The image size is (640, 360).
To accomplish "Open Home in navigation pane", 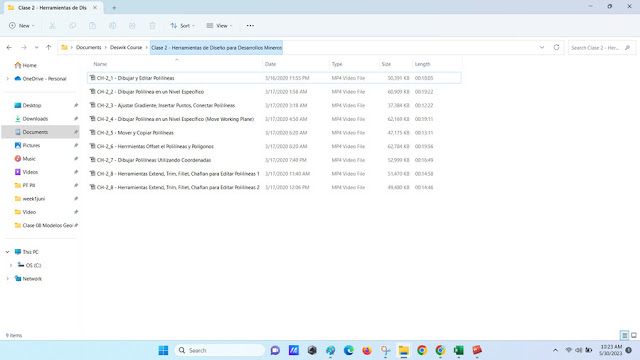I will [x=25, y=65].
